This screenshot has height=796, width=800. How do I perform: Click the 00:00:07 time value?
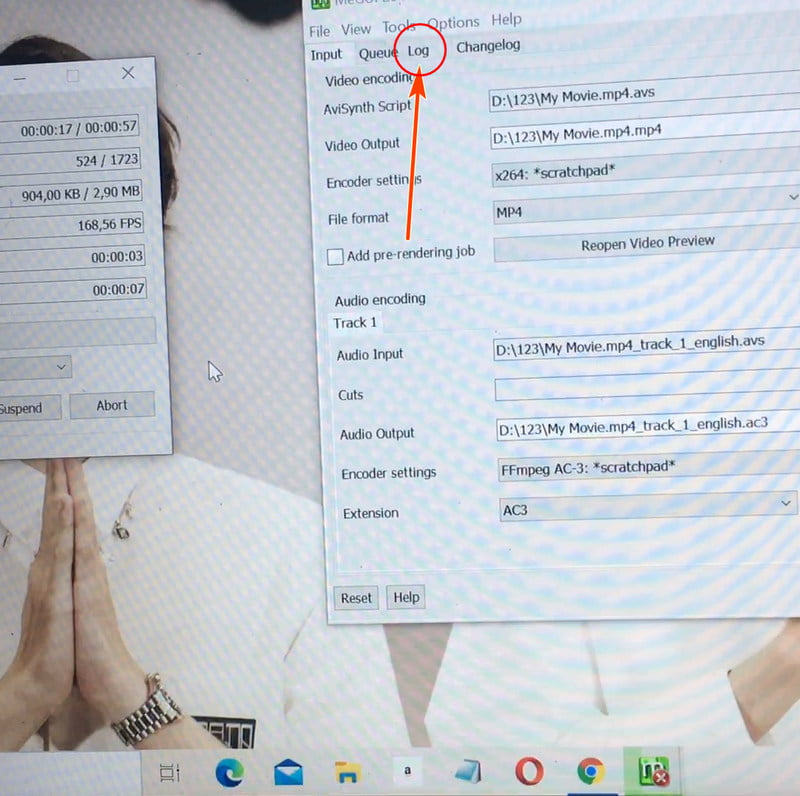pos(118,289)
